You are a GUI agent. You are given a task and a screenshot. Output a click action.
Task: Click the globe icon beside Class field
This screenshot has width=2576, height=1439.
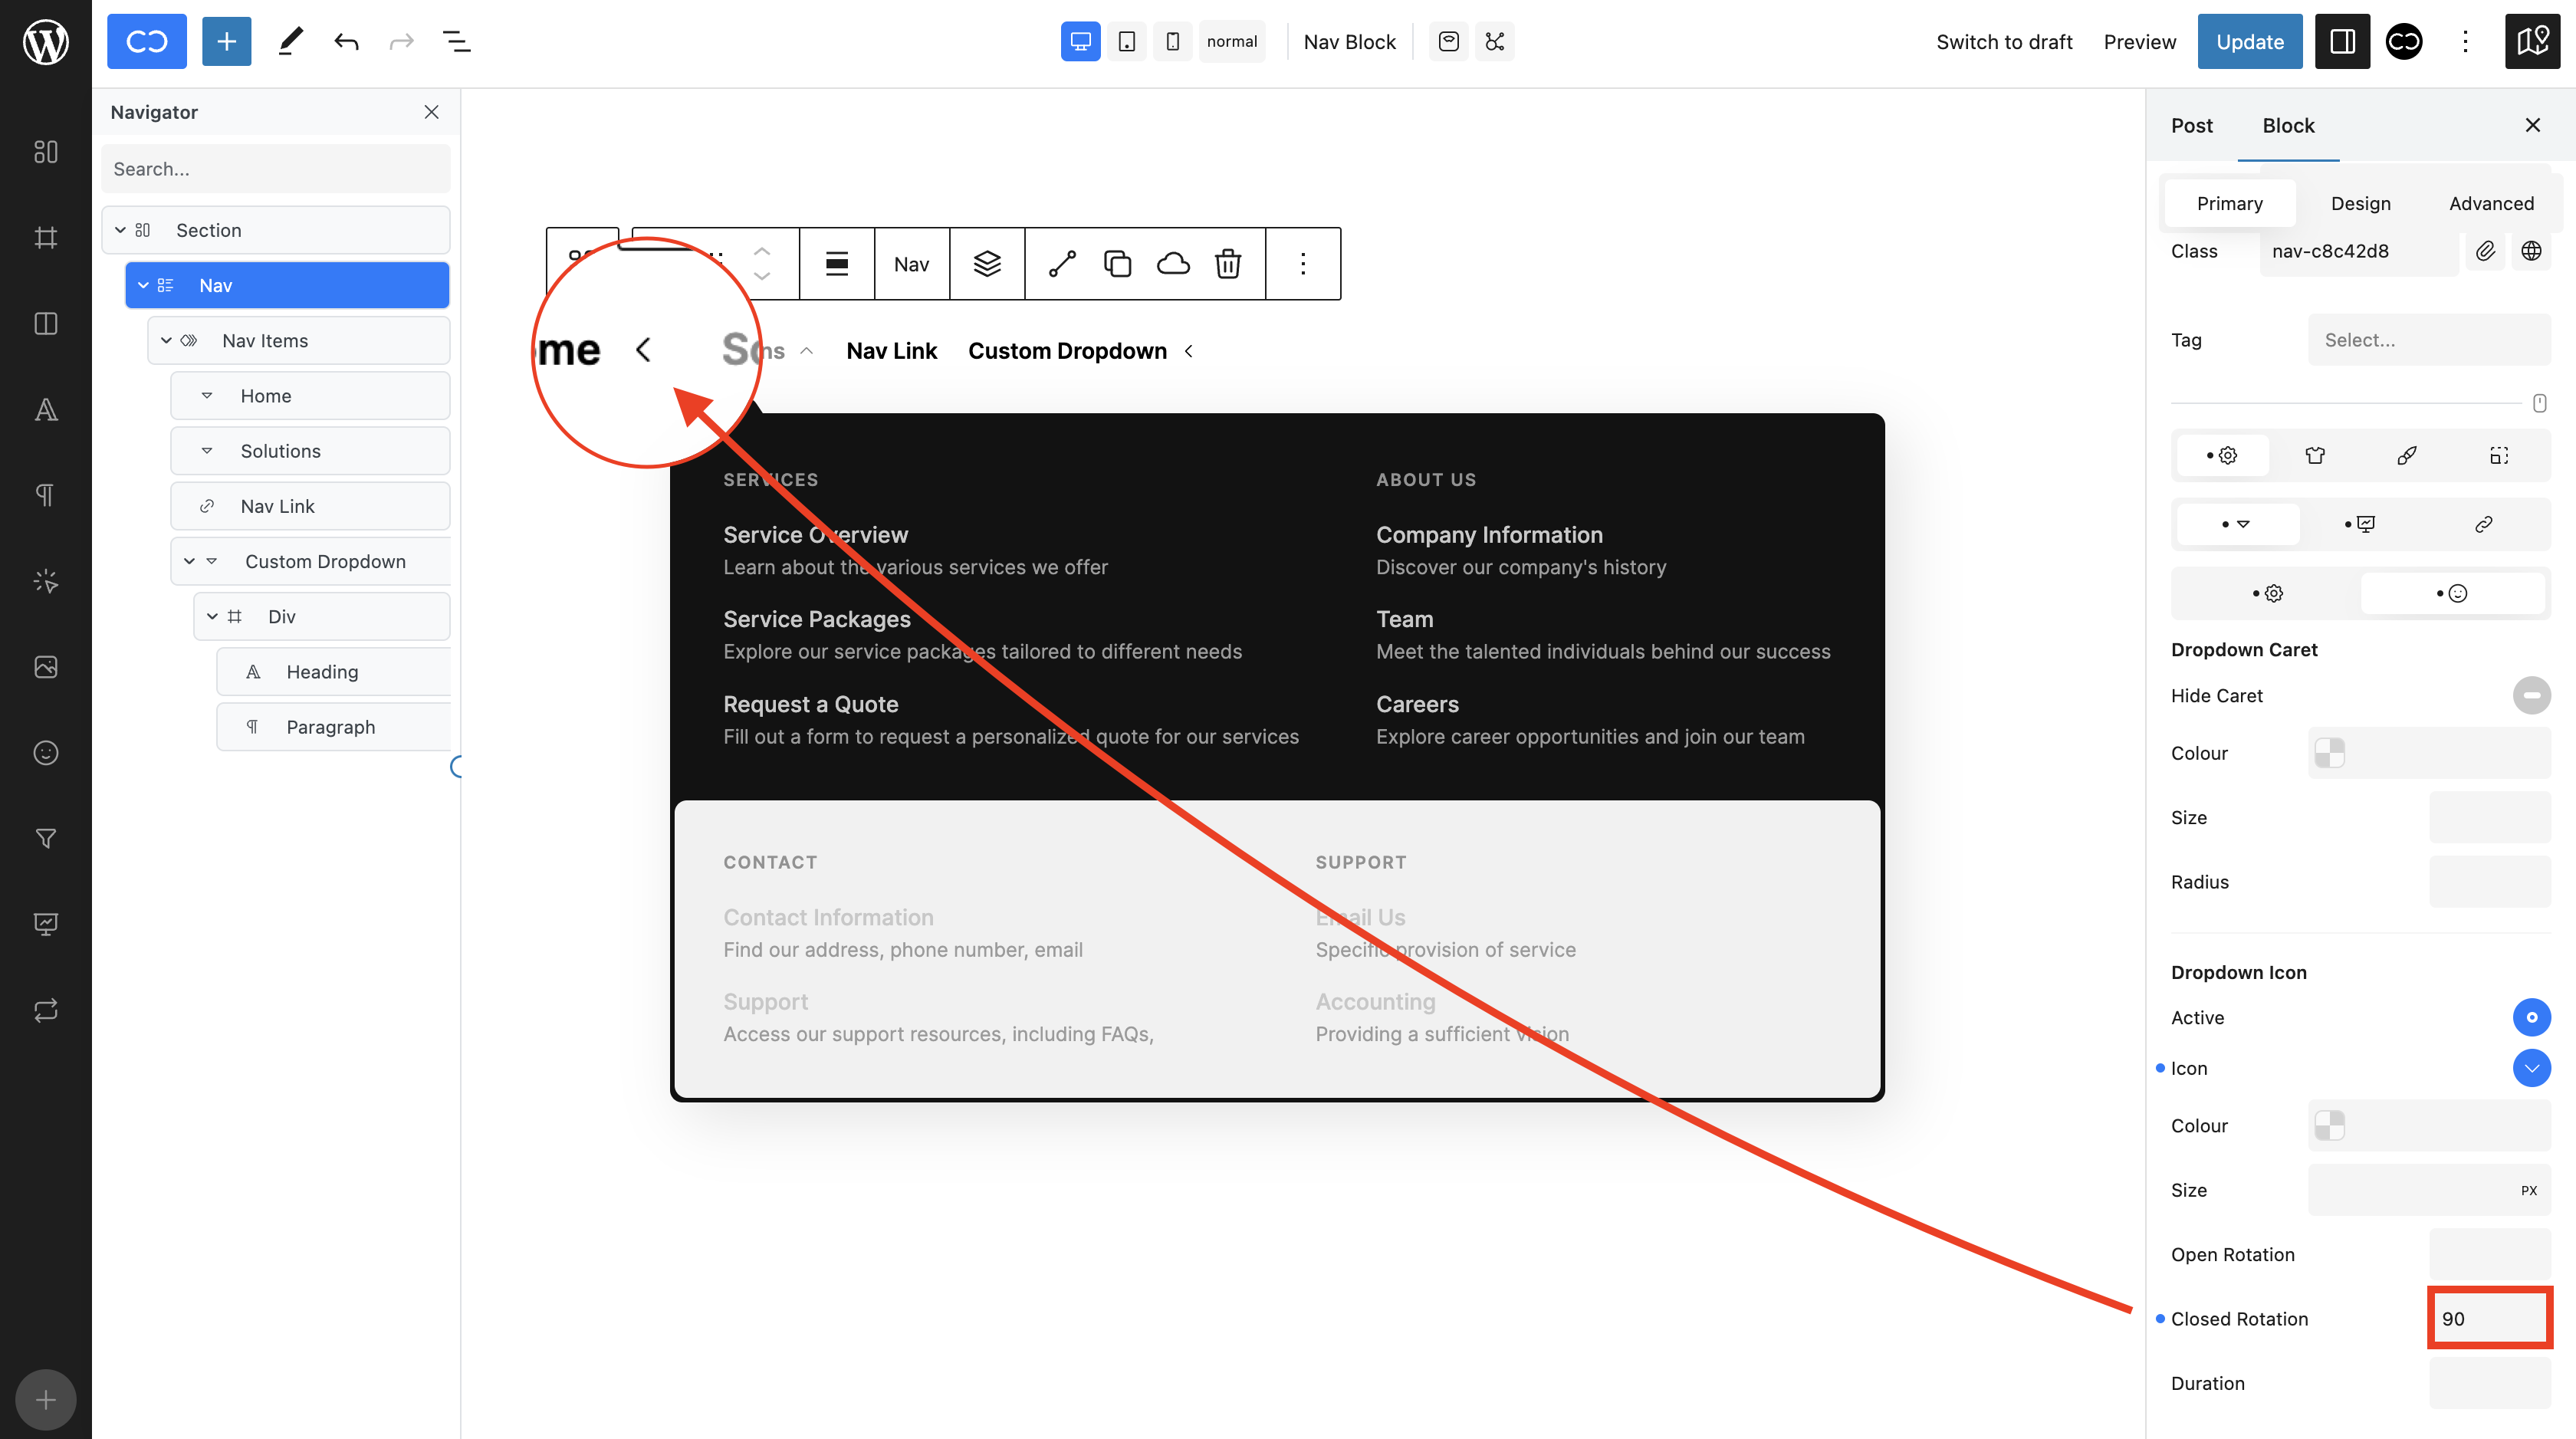pyautogui.click(x=2531, y=251)
